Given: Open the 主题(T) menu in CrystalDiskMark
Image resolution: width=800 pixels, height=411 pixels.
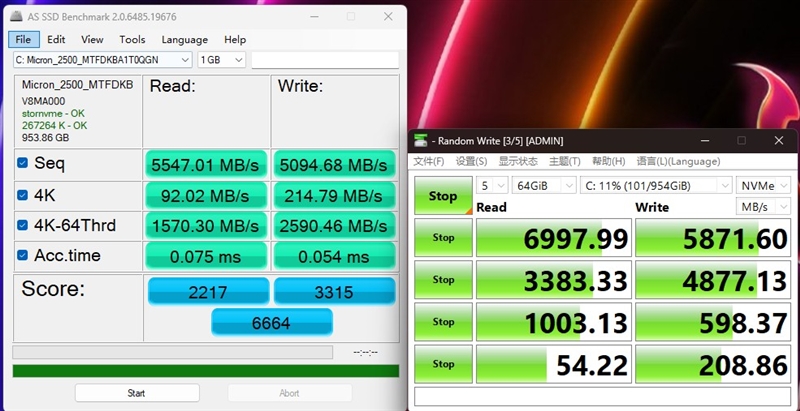Looking at the screenshot, I should tap(565, 161).
